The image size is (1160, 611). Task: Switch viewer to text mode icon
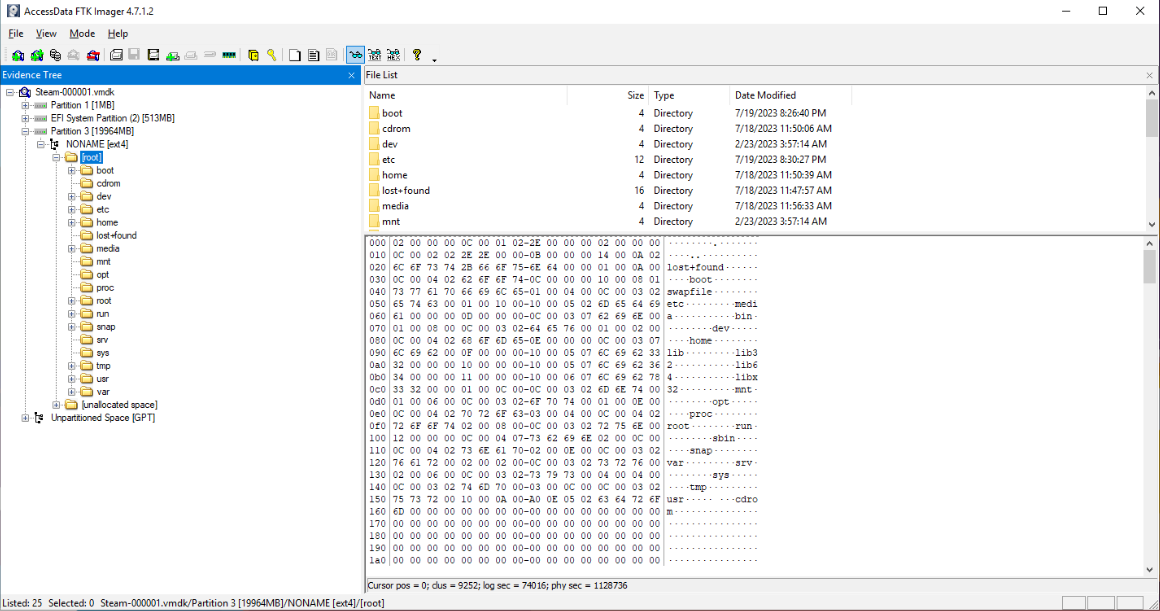pos(374,55)
